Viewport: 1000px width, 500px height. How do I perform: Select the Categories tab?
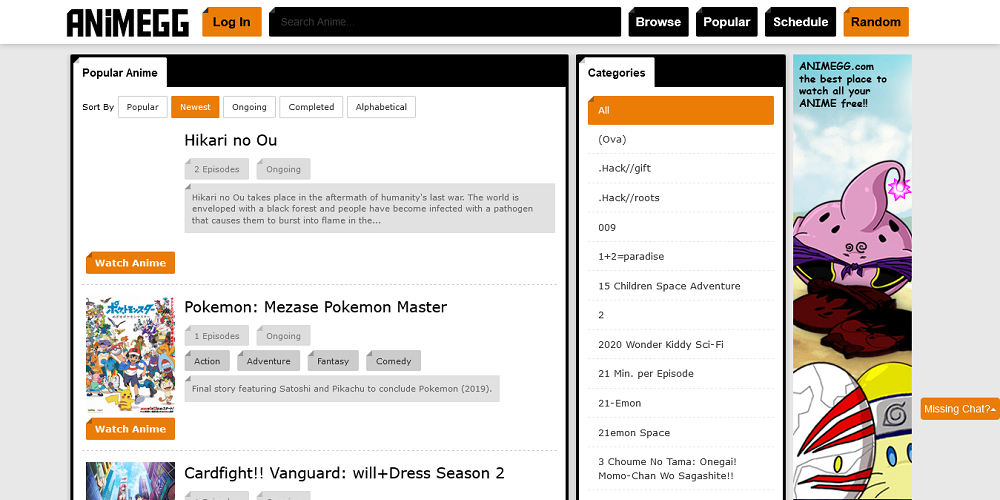click(616, 73)
